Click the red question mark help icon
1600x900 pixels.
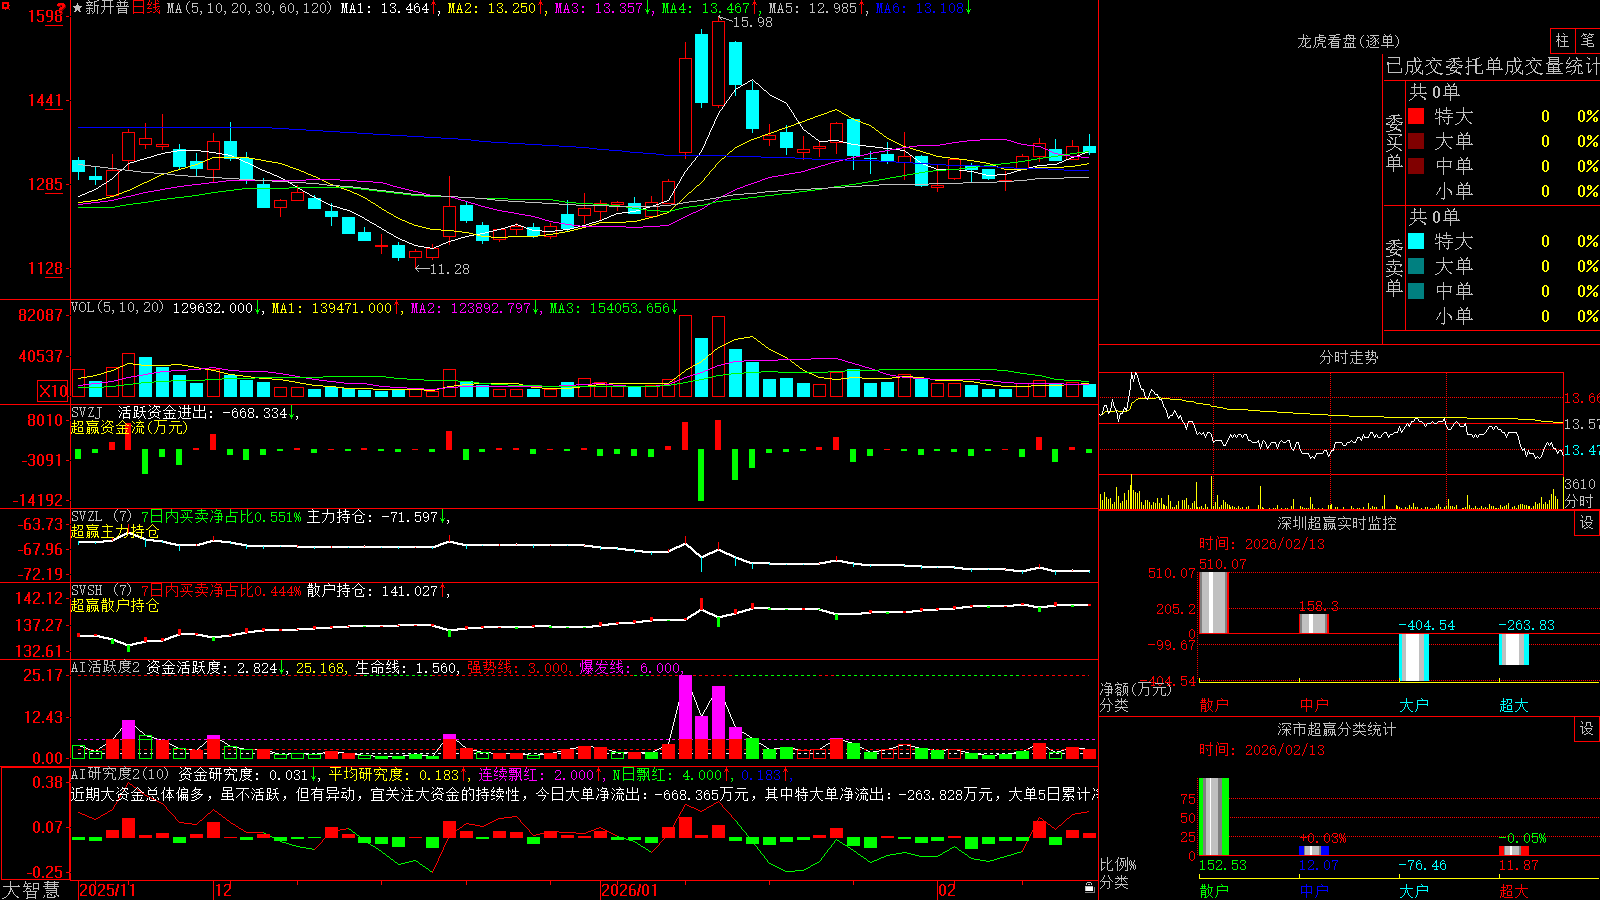click(61, 8)
